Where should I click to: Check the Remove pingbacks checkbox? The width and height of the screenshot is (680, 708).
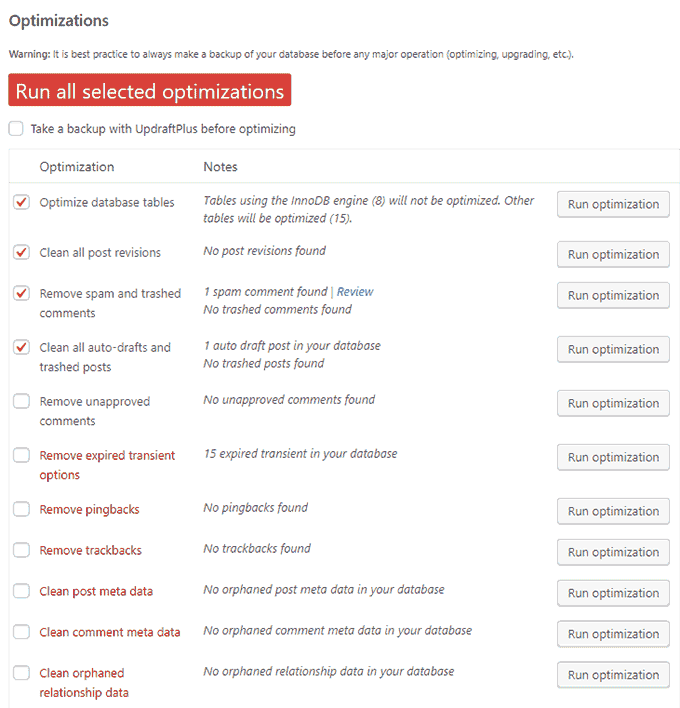21,509
